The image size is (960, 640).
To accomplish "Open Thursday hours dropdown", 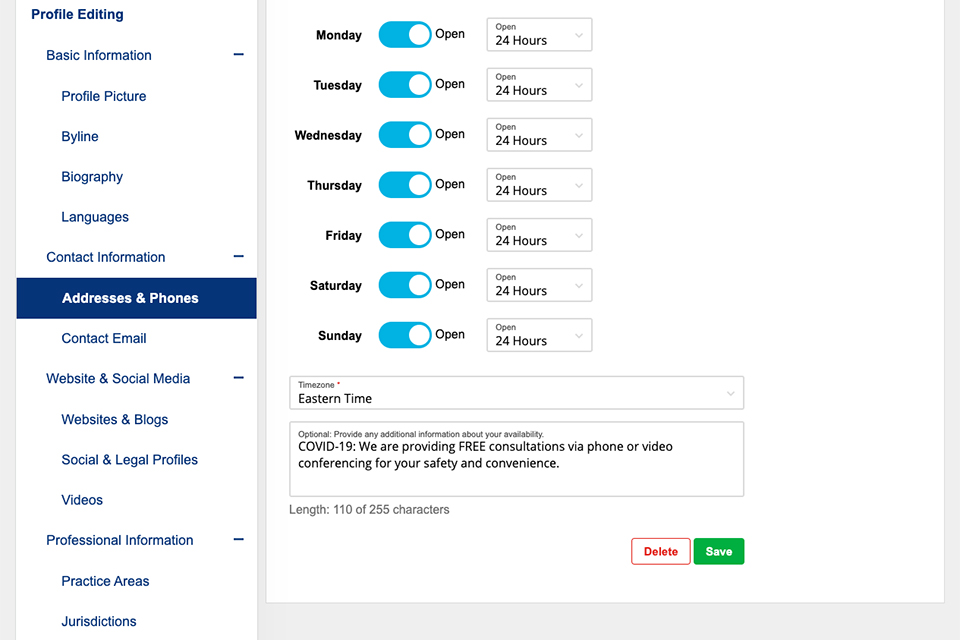I will coord(539,185).
